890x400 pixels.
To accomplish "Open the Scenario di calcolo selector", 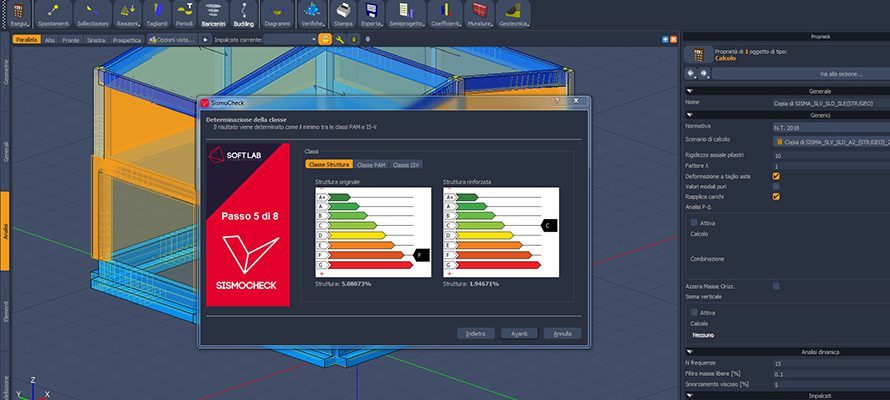I will click(831, 141).
